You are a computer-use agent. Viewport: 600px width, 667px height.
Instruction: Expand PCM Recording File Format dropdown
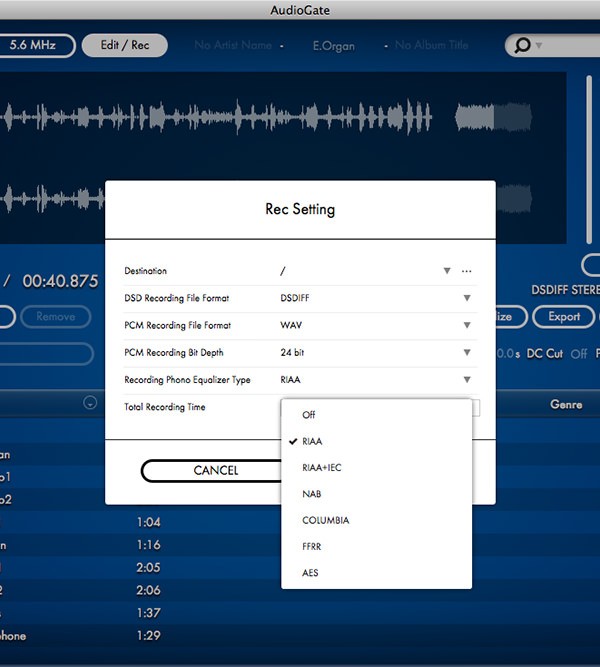coord(466,325)
